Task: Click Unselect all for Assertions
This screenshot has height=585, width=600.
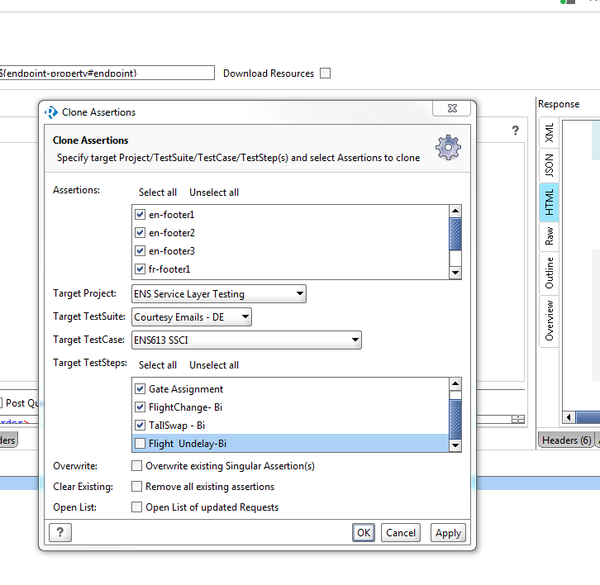Action: [214, 193]
